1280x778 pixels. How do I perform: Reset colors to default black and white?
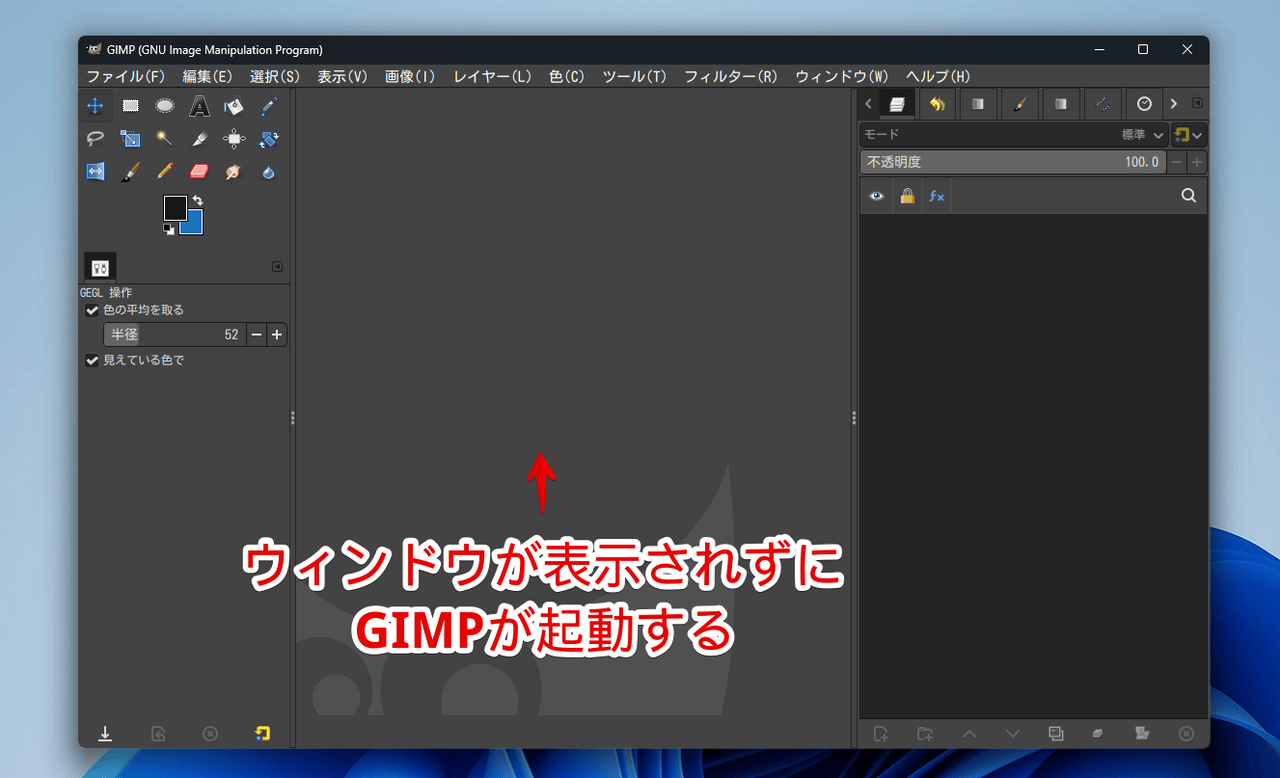pyautogui.click(x=169, y=229)
